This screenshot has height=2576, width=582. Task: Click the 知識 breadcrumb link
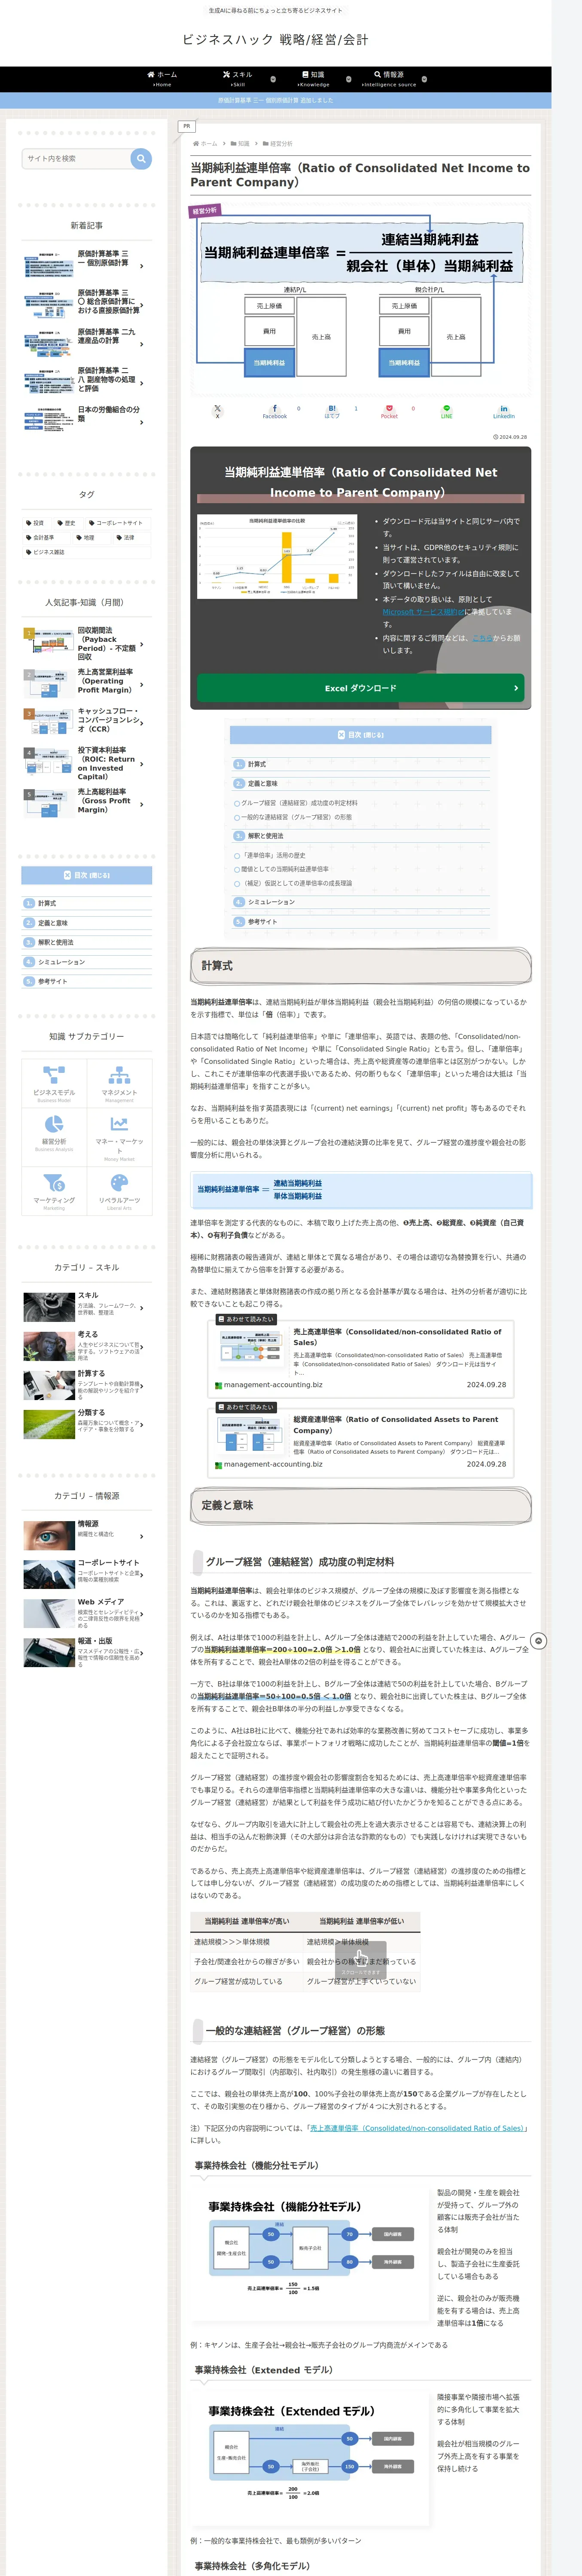(243, 144)
